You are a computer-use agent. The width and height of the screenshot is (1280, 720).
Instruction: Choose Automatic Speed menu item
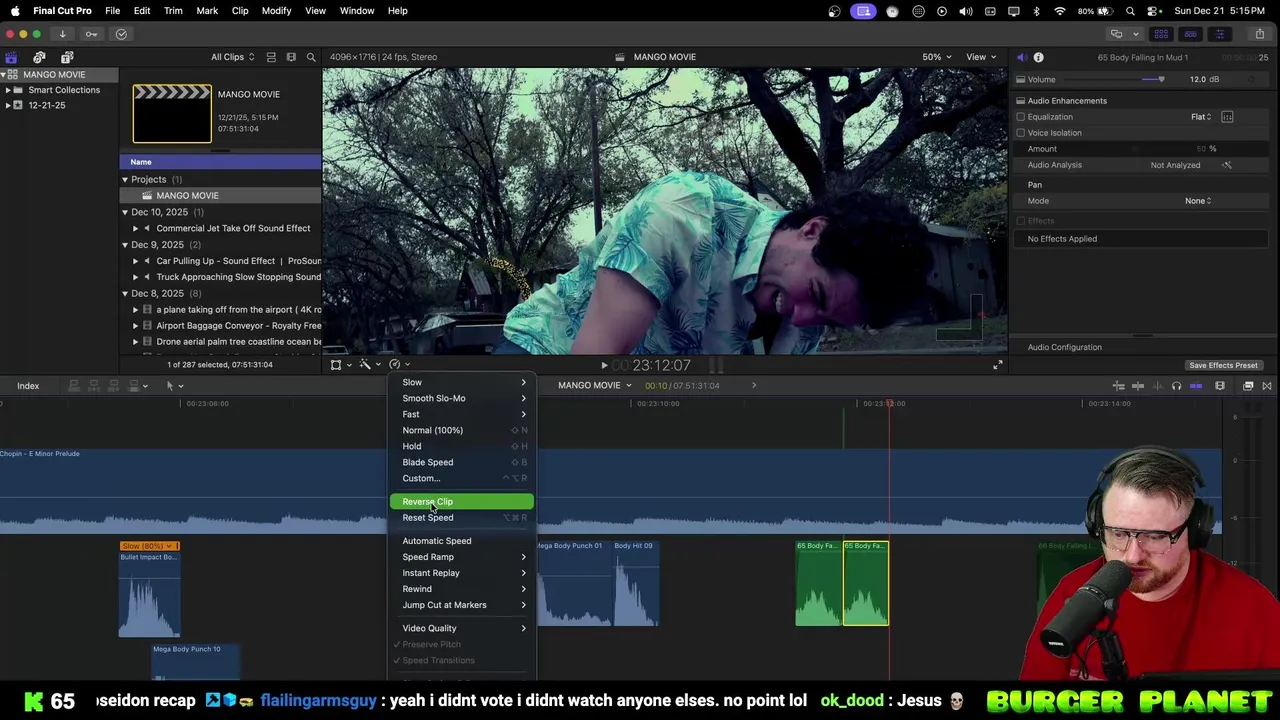click(x=461, y=541)
